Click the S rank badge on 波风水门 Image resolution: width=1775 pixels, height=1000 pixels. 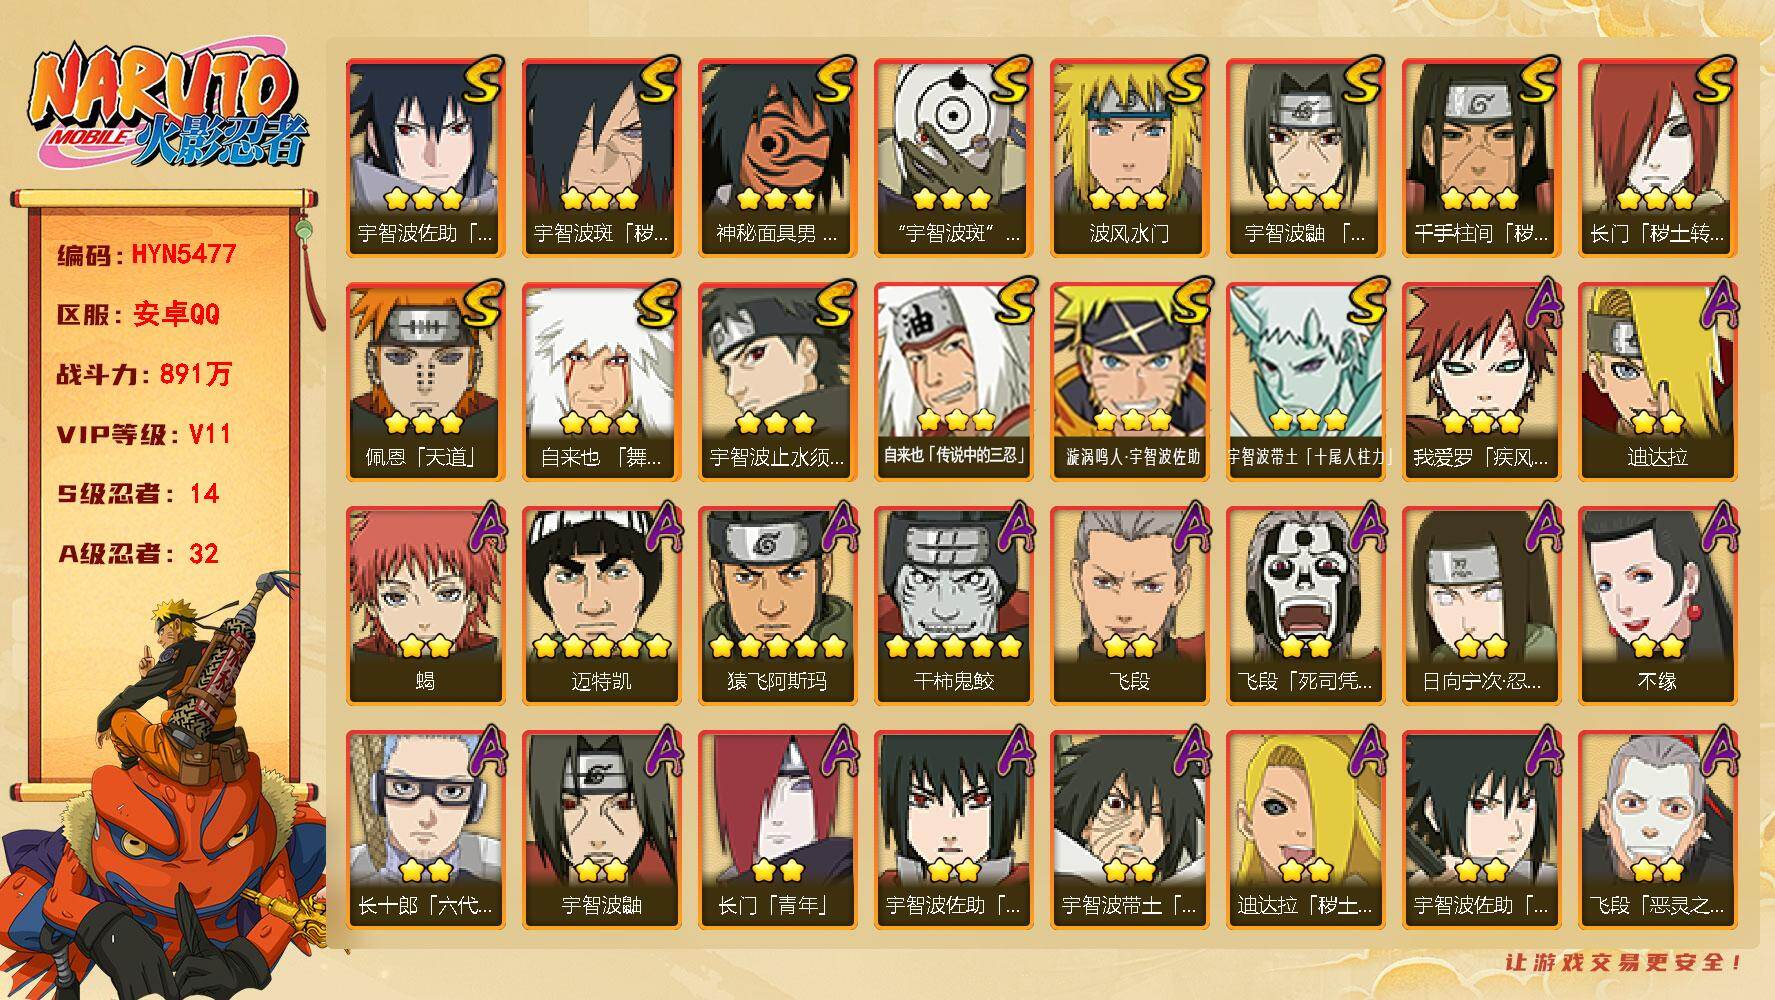pyautogui.click(x=1186, y=80)
